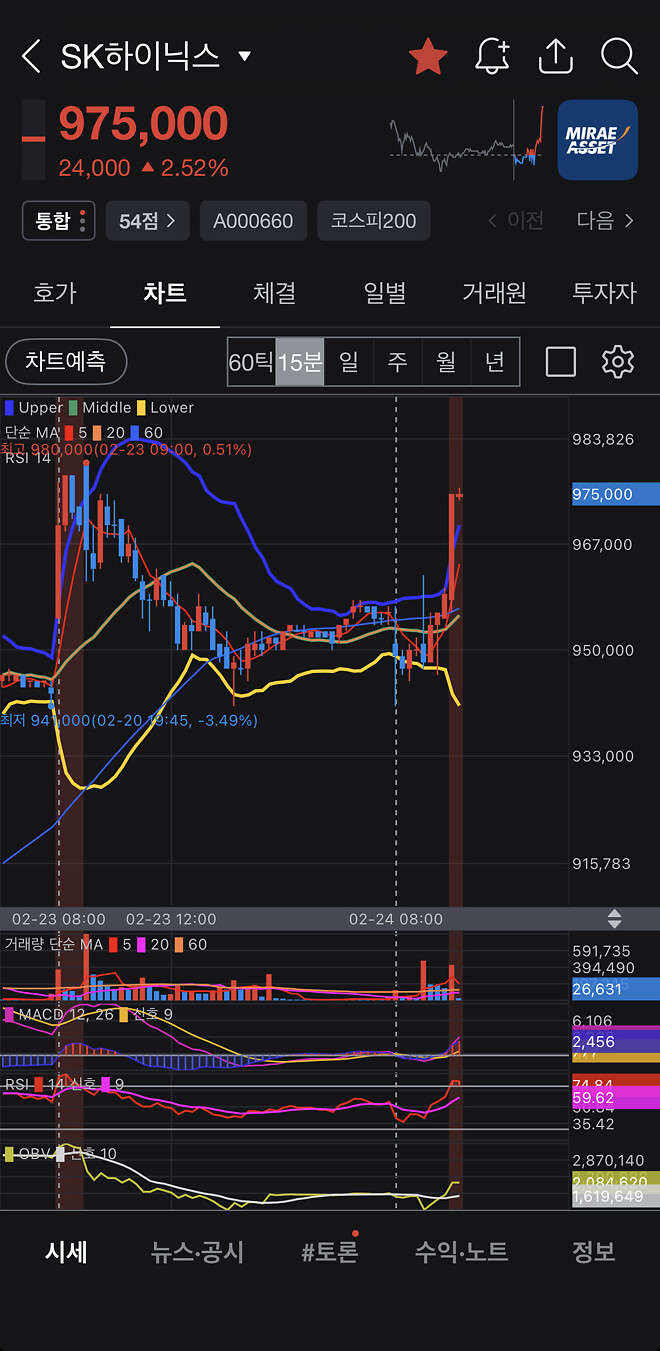The image size is (660, 1351).
Task: Open chart settings gear icon
Action: click(x=618, y=361)
